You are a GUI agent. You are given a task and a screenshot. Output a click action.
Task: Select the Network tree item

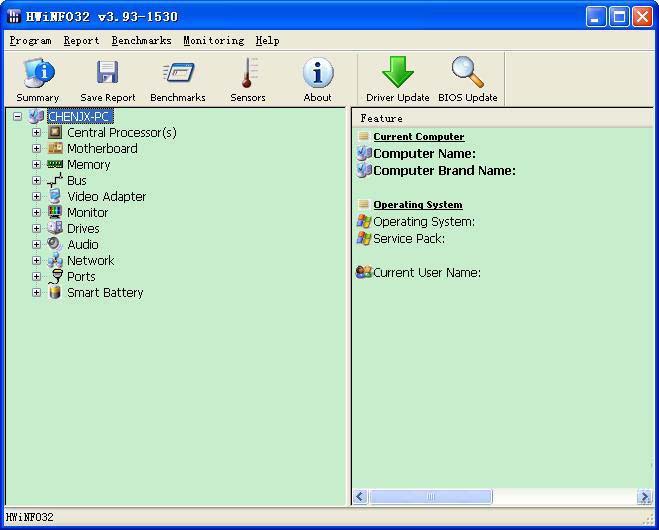(90, 261)
